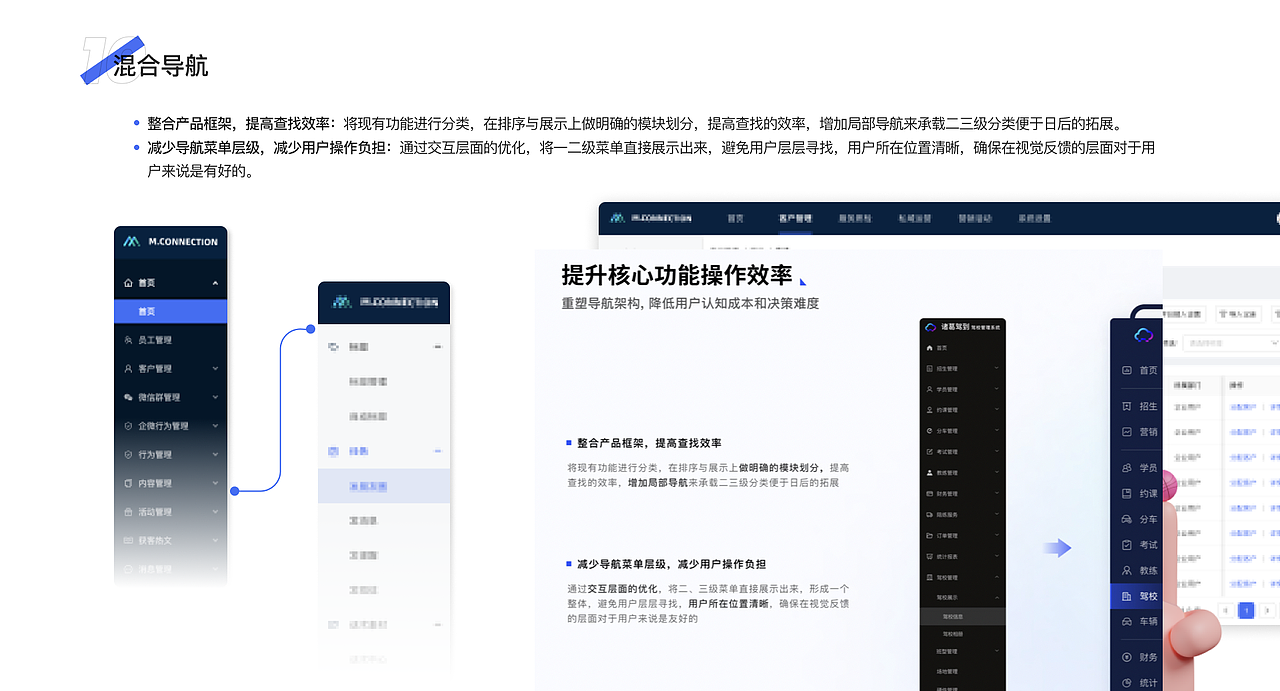Click the 分车 car icon in blue sidebar
This screenshot has height=691, width=1280.
pyautogui.click(x=1127, y=519)
